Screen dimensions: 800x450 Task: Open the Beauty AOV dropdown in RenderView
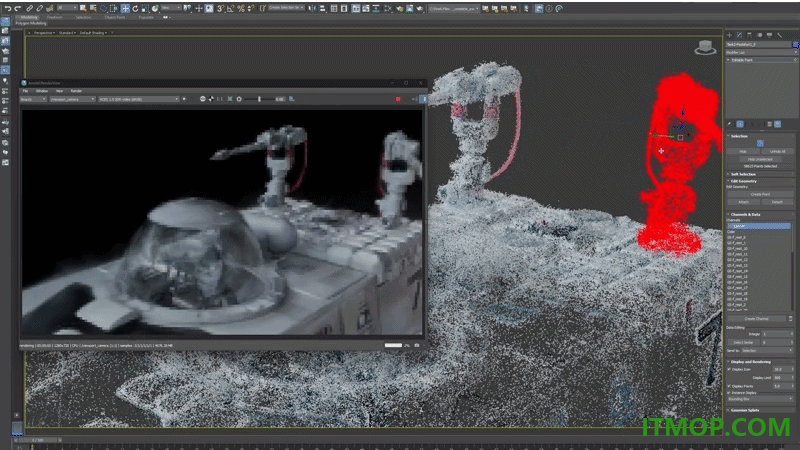click(x=33, y=99)
